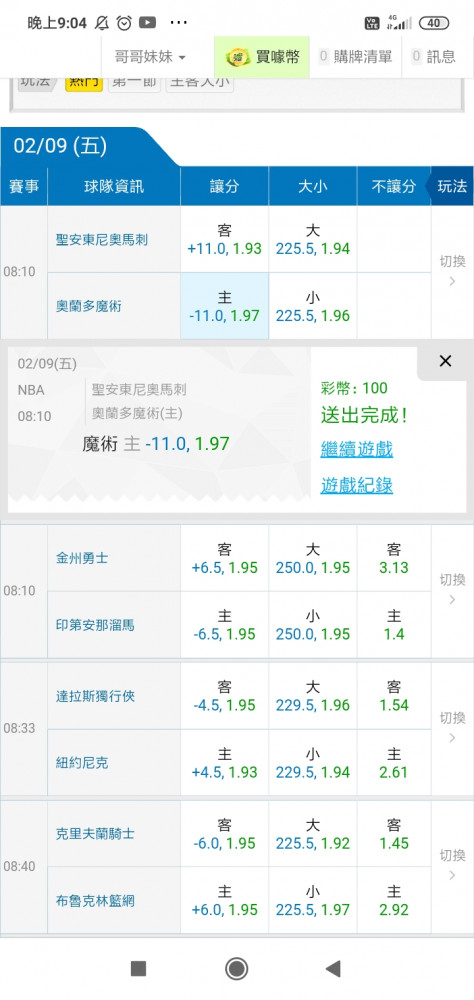Select 客 +6.5, 1.95 for 金州勇士
The width and height of the screenshot is (474, 1000).
click(225, 558)
